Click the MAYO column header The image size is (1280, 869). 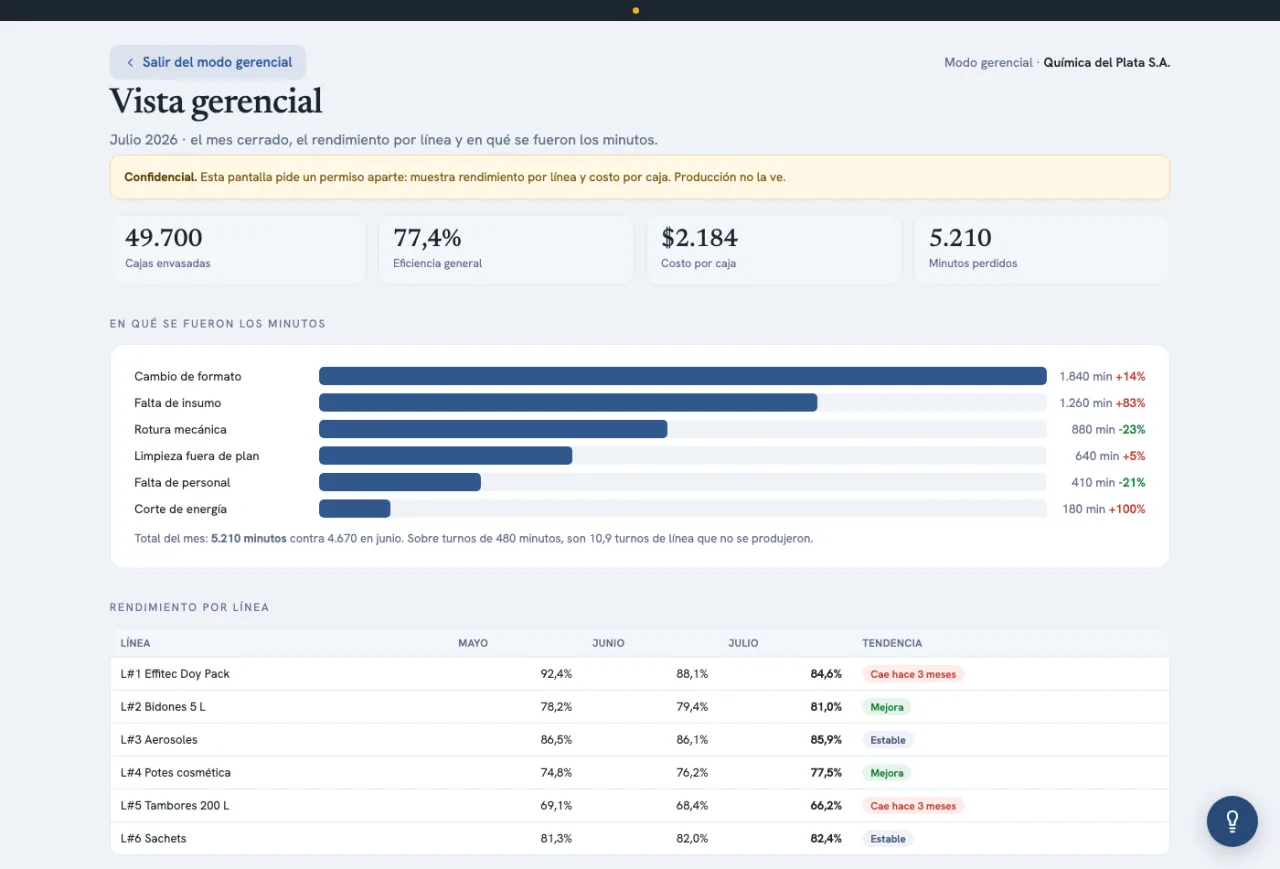click(473, 643)
